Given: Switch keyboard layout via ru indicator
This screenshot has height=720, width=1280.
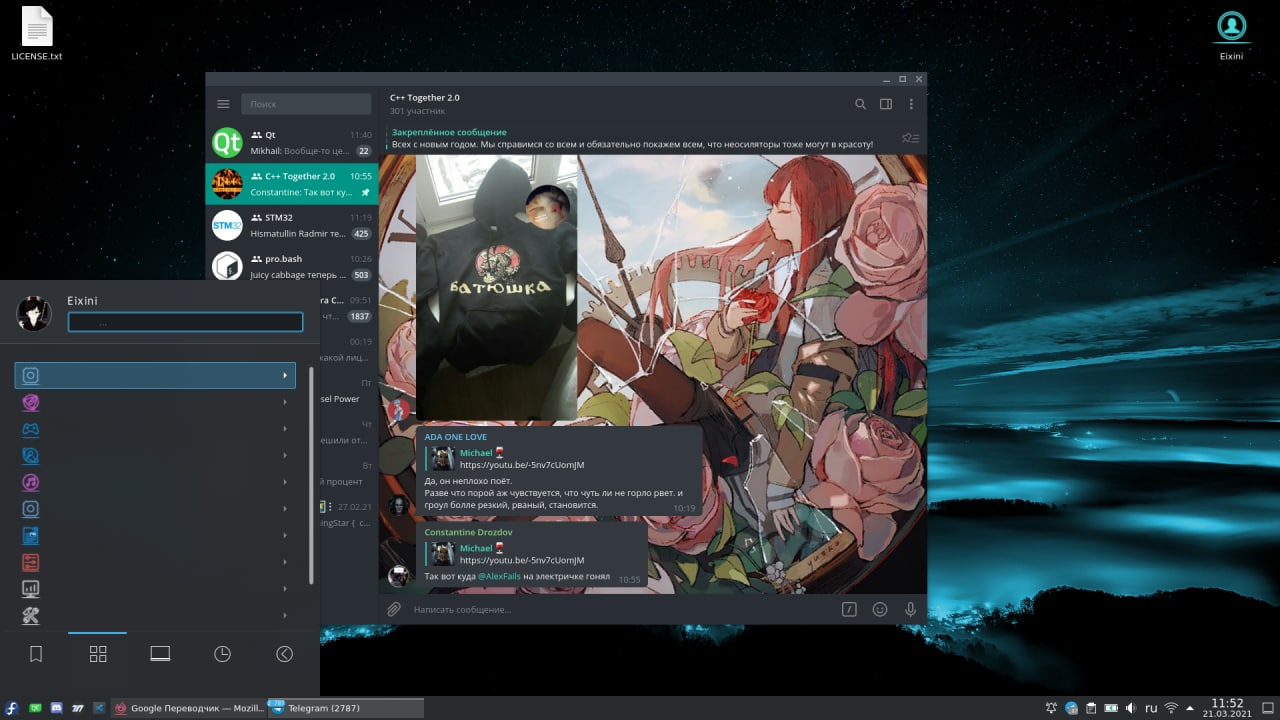Looking at the screenshot, I should [x=1151, y=708].
